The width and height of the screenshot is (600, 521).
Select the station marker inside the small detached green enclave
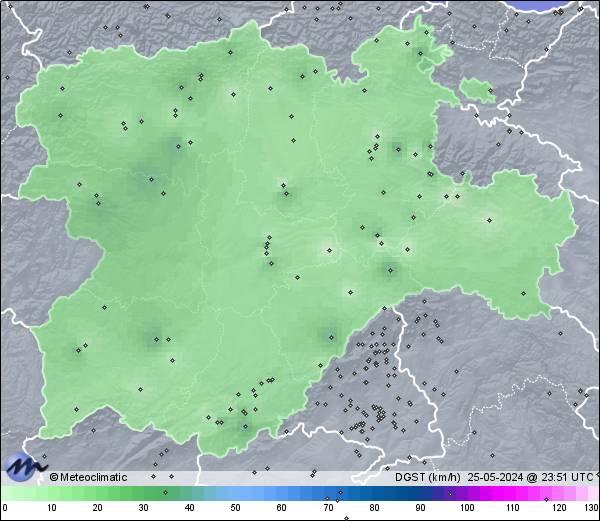click(x=491, y=91)
